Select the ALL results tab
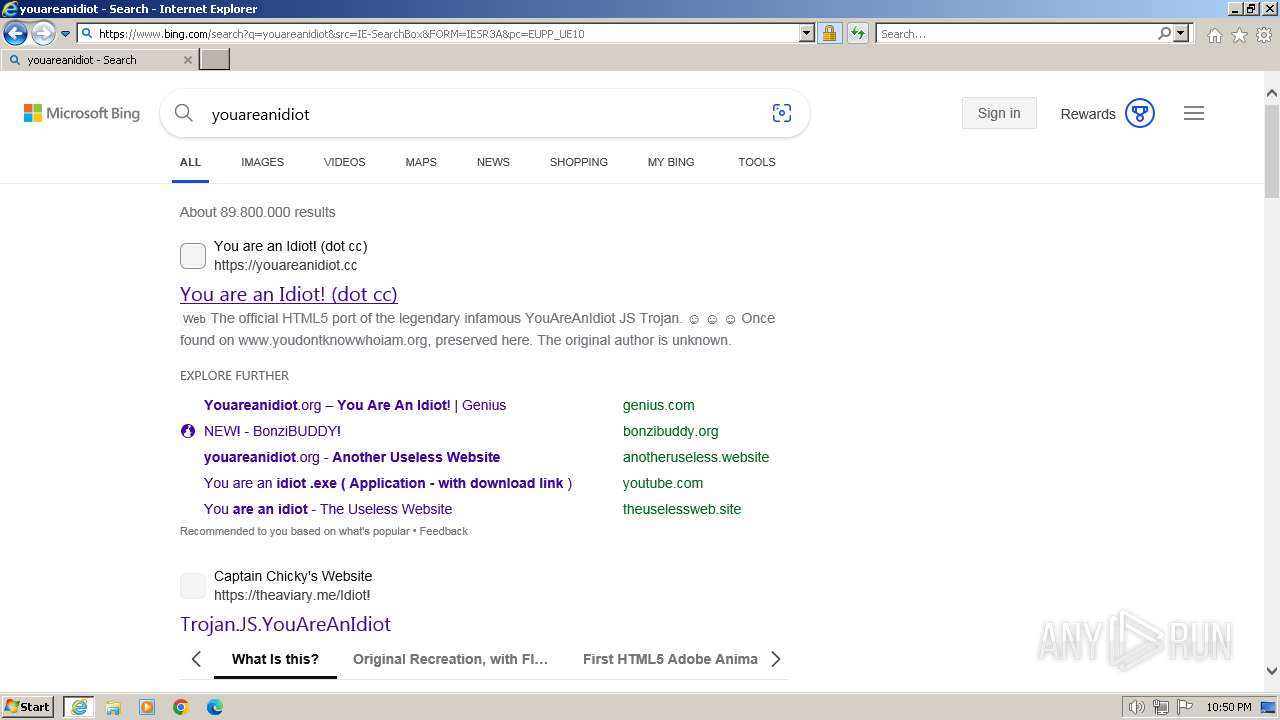The image size is (1280, 720). (190, 162)
